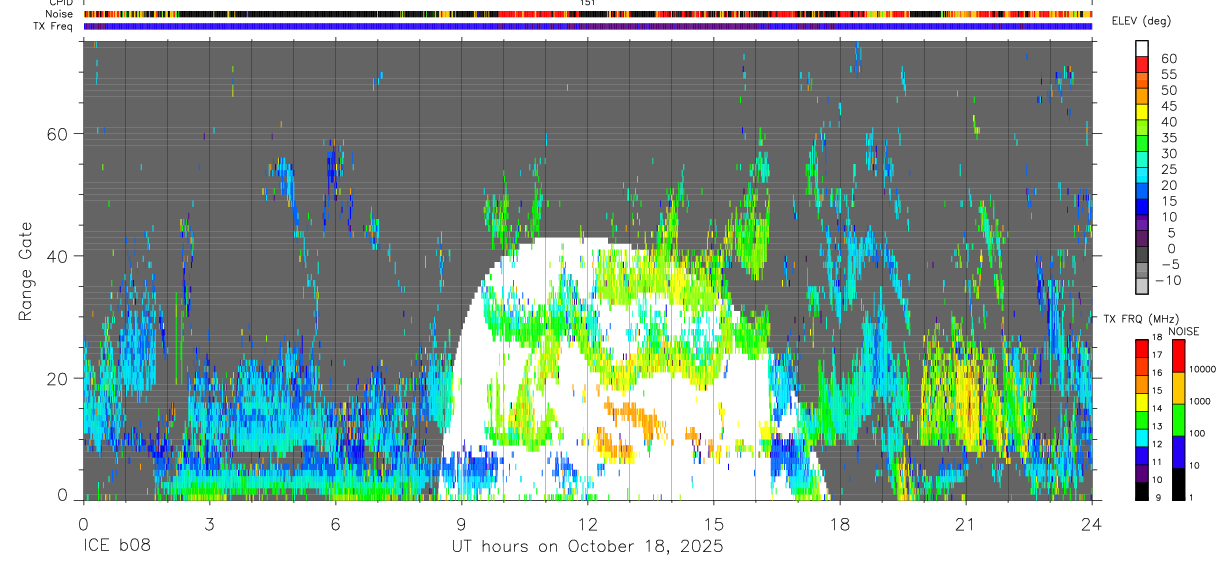The image size is (1228, 567).
Task: Click the x-axis hour tick label '9'
Action: coord(461,524)
